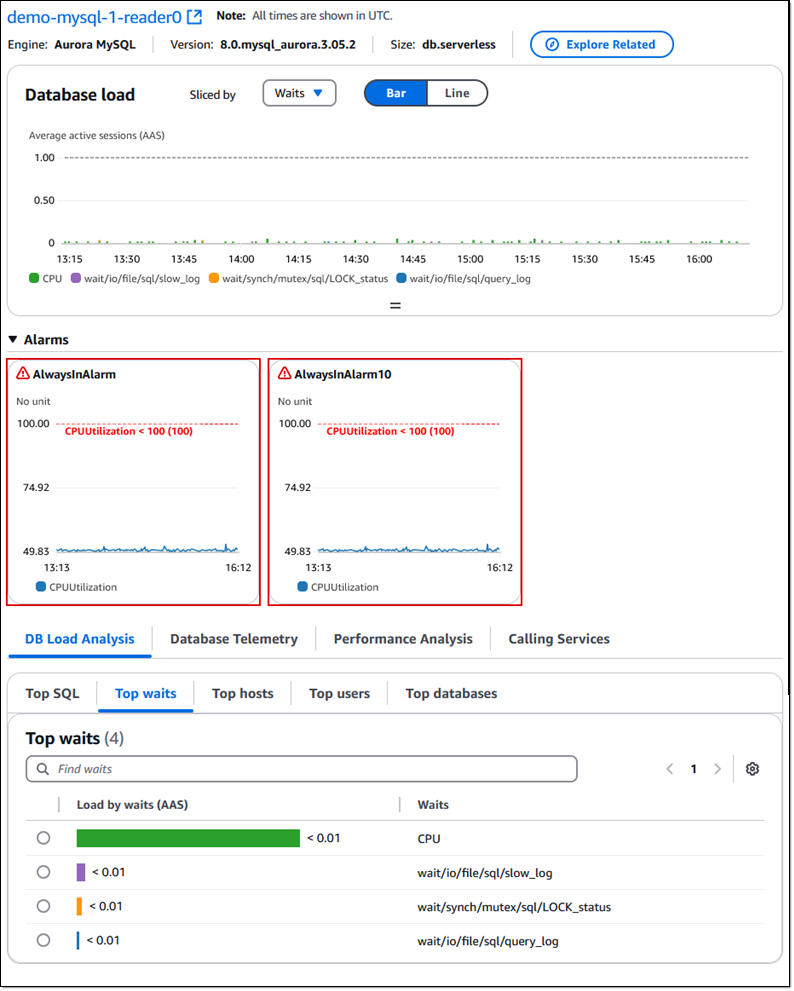Click the AlwaysInAlarm10 warning triangle icon
Screen dimensions: 794x991
tap(284, 374)
